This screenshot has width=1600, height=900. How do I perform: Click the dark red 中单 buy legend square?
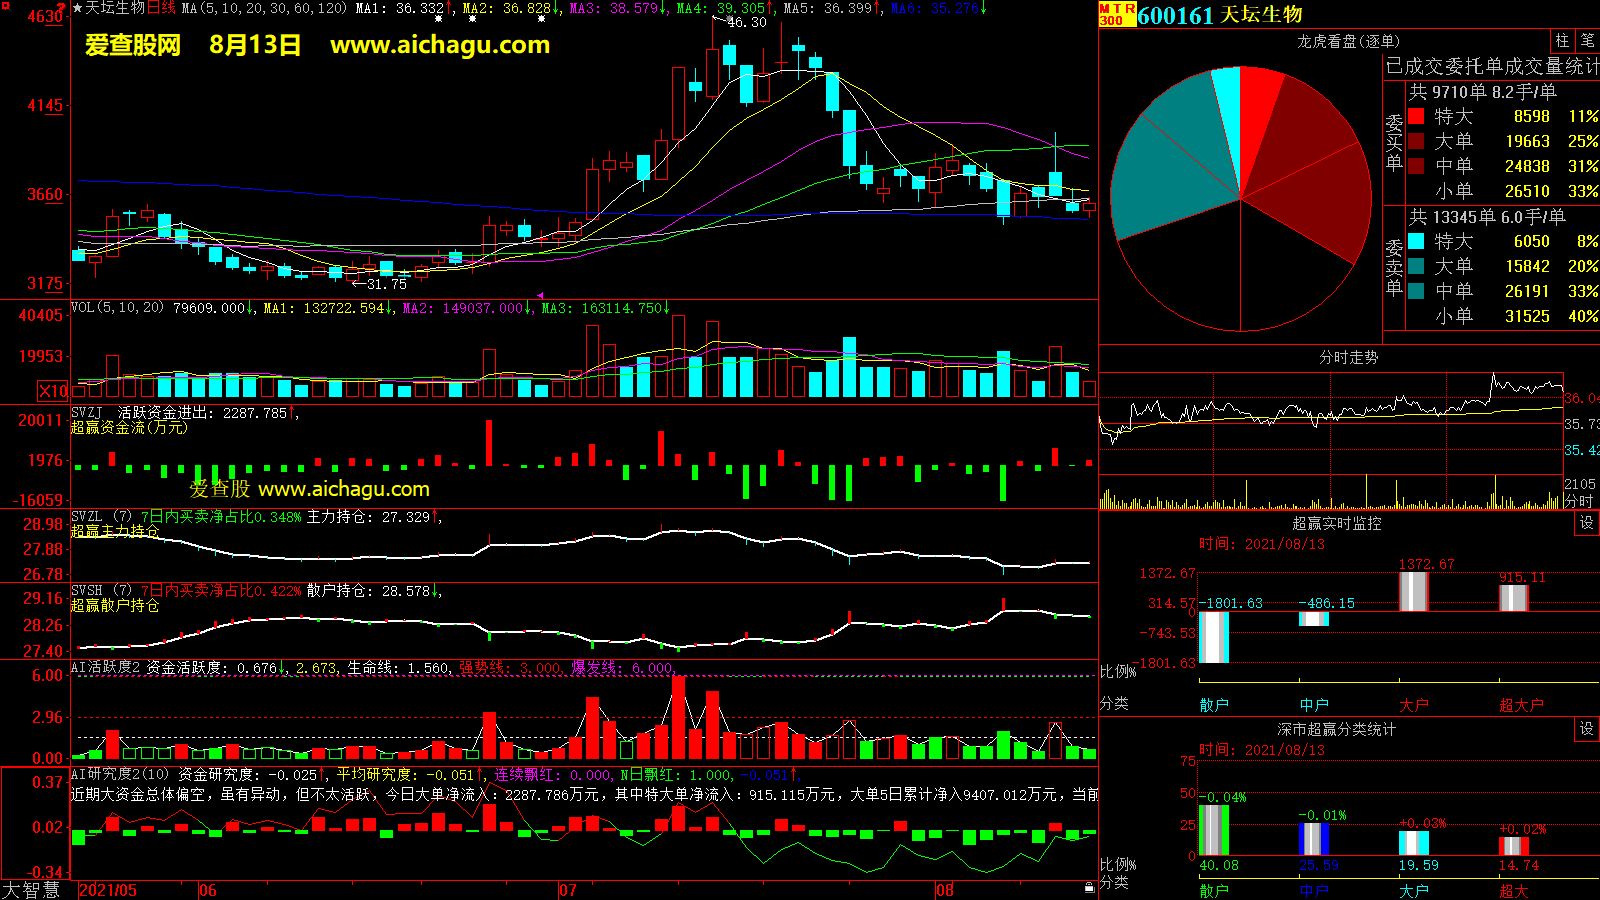tap(1416, 166)
